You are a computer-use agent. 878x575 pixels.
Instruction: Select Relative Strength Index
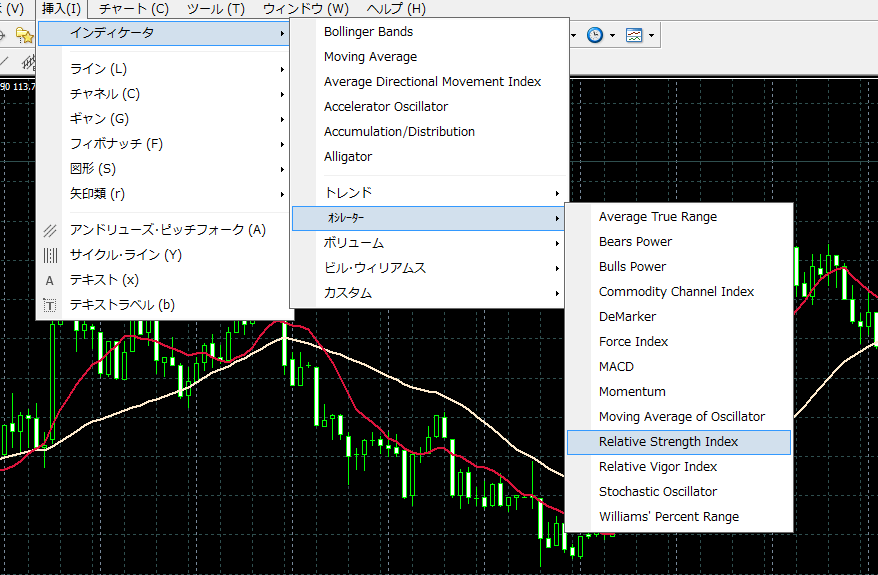coord(679,442)
